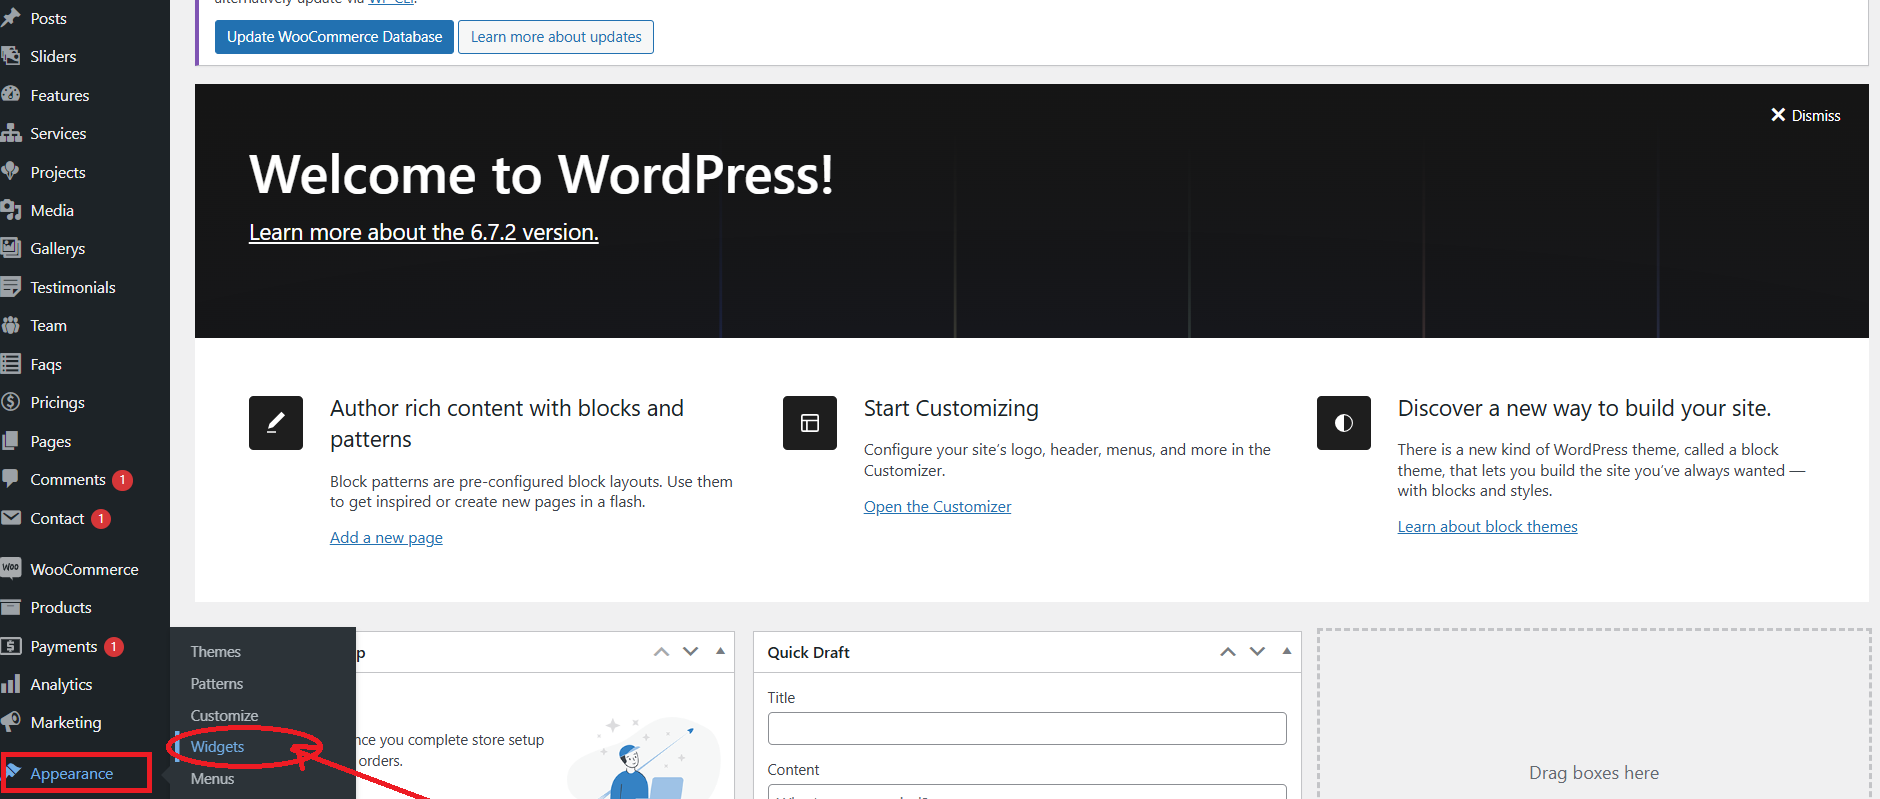Collapse the Quick Draft panel
The image size is (1880, 799).
[x=1287, y=651]
